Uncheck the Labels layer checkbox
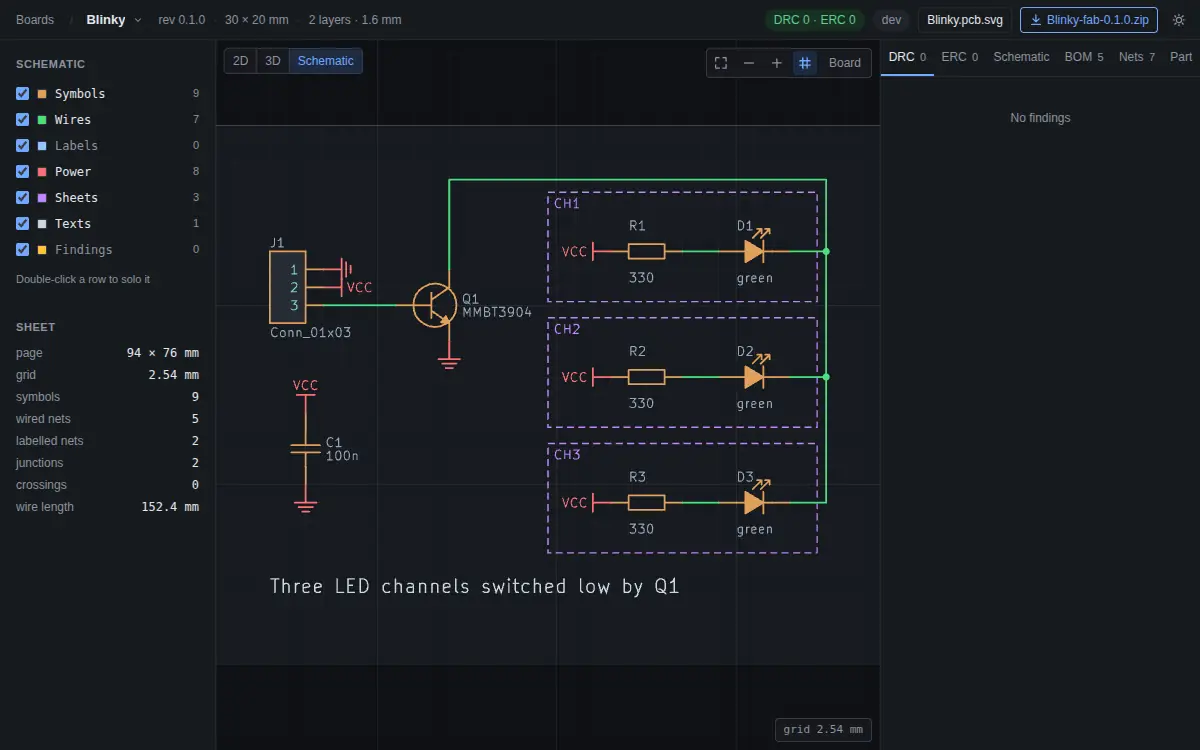This screenshot has height=750, width=1200. pos(22,145)
